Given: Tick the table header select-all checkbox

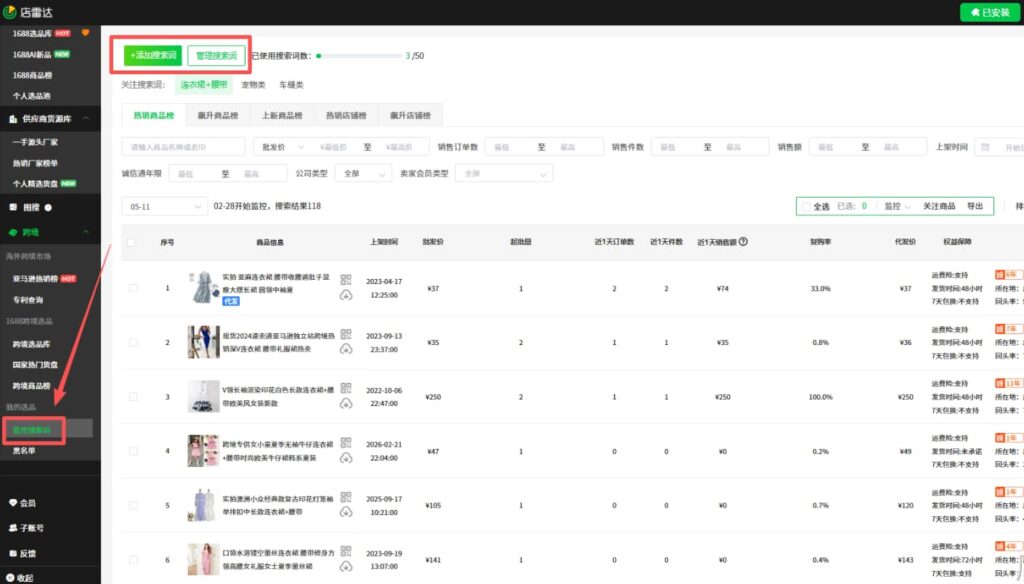Looking at the screenshot, I should coord(131,242).
